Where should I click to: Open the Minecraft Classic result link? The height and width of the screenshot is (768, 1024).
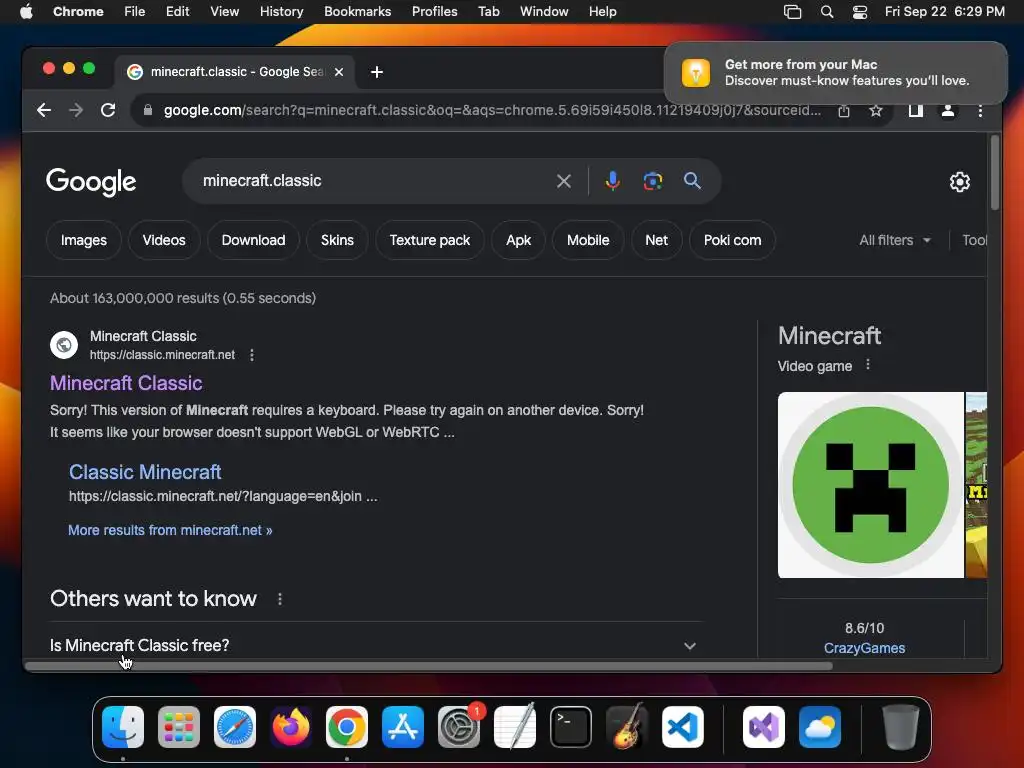(x=126, y=383)
